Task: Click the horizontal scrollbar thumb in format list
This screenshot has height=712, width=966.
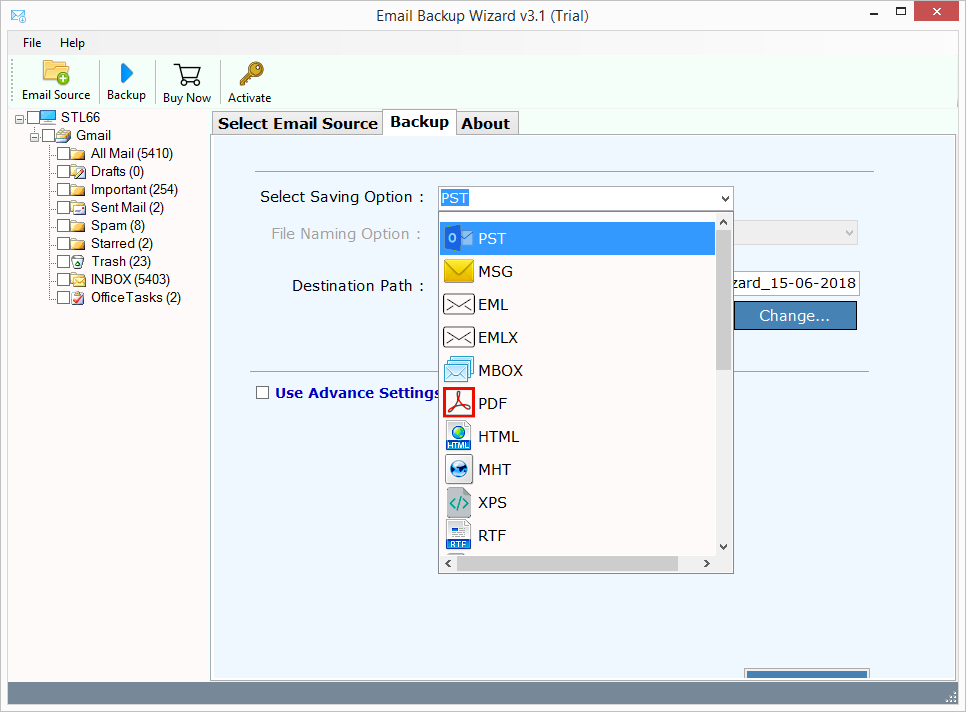Action: pyautogui.click(x=567, y=564)
